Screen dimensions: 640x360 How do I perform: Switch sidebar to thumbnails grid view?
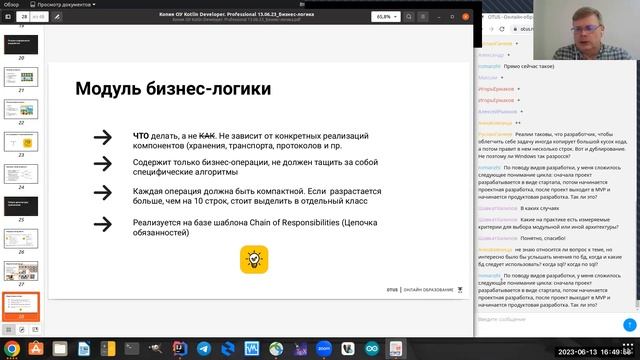pos(9,329)
